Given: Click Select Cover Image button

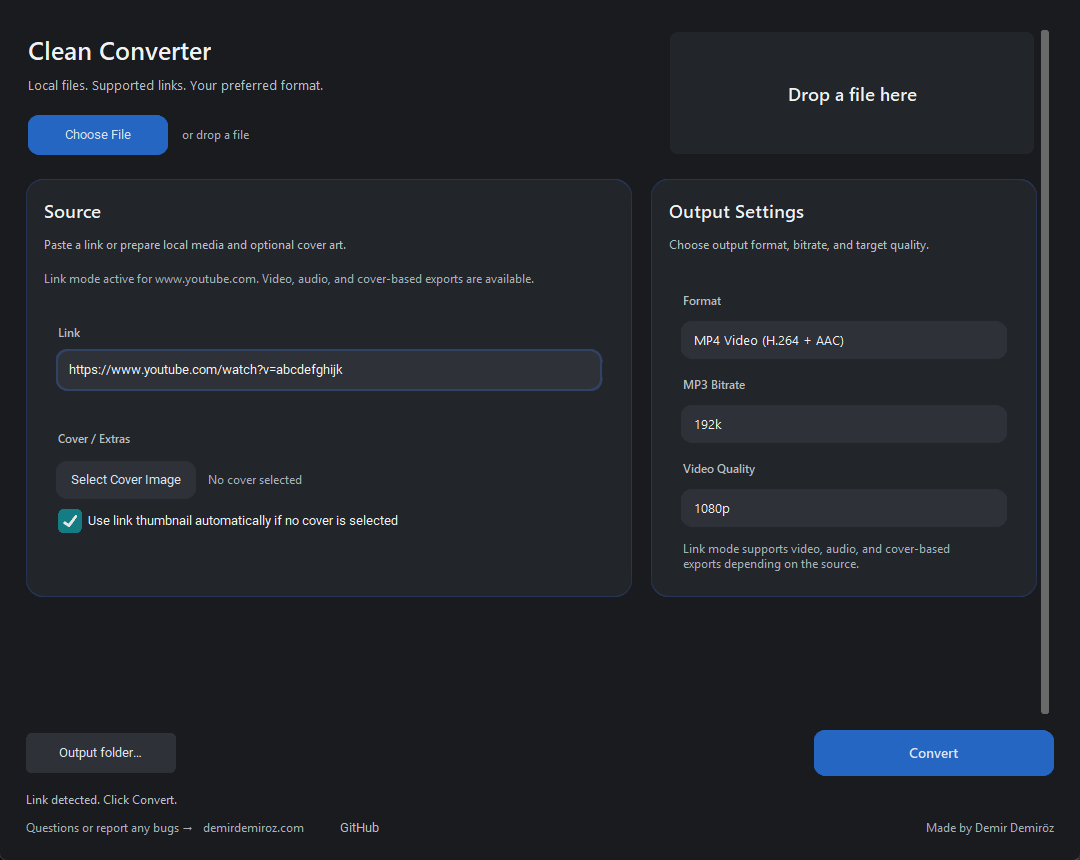Looking at the screenshot, I should point(126,480).
